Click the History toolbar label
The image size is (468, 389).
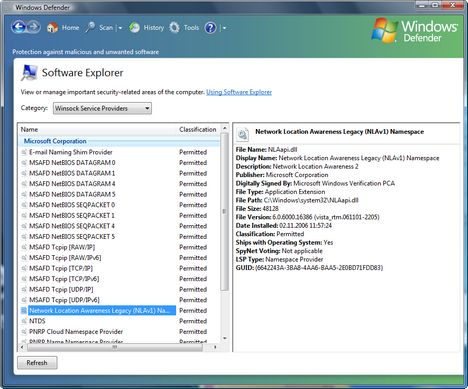click(154, 28)
